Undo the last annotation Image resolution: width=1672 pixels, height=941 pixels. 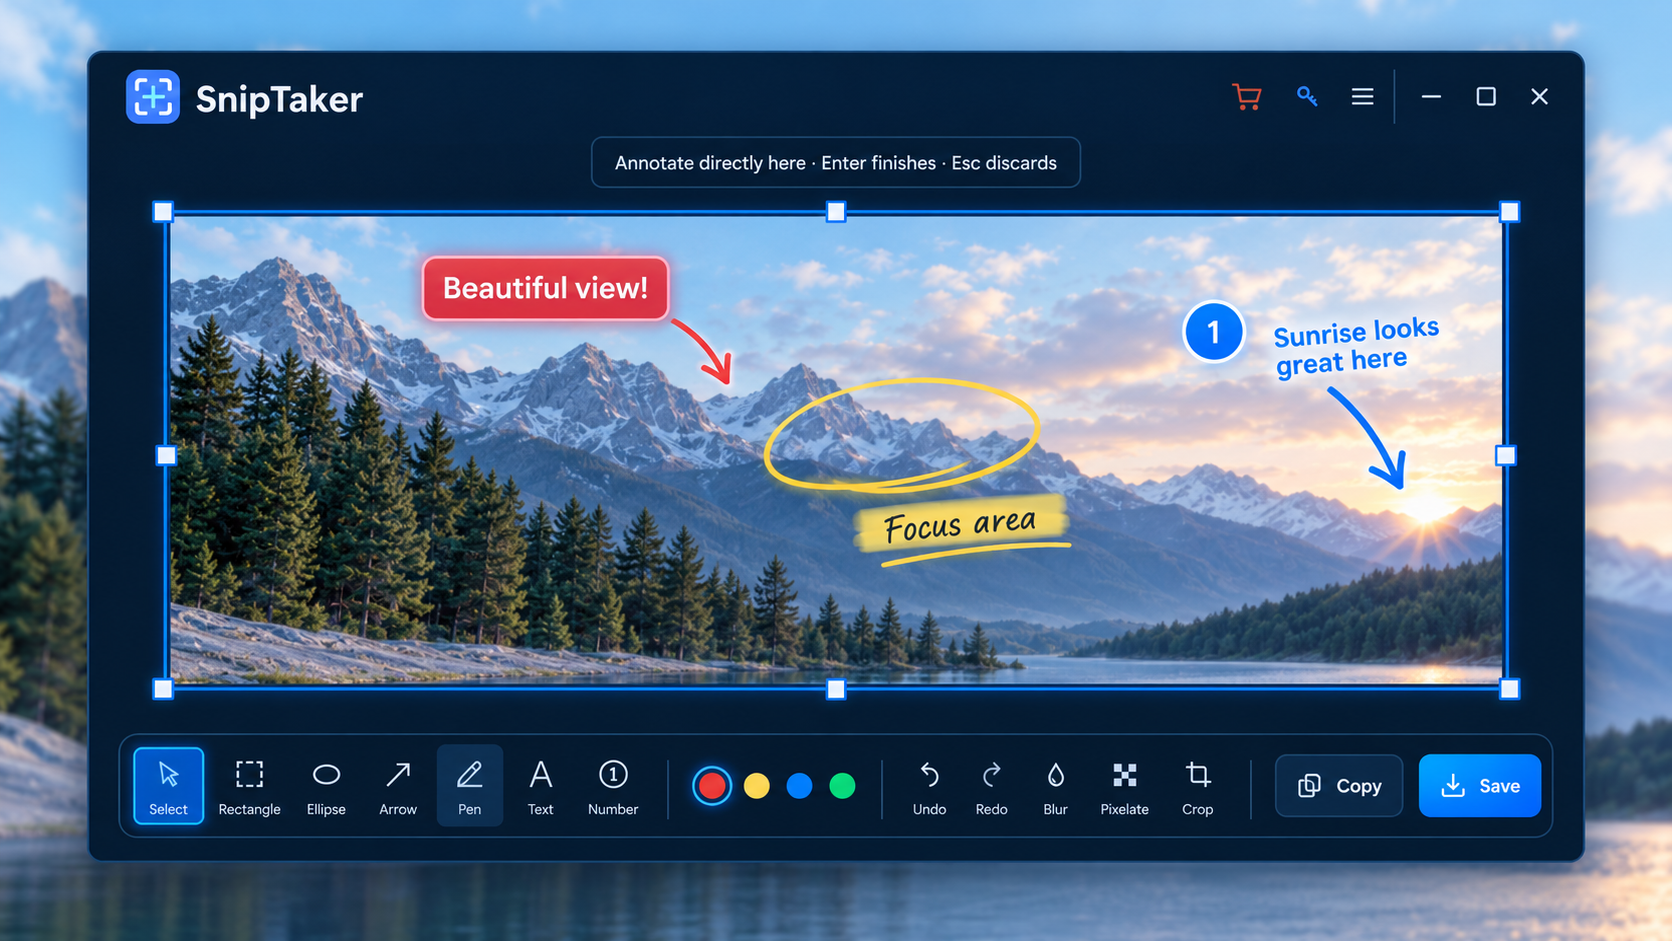(x=929, y=786)
